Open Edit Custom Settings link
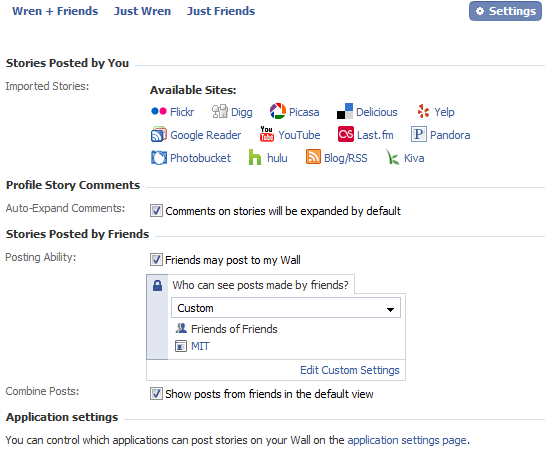The height and width of the screenshot is (456, 545). (x=350, y=370)
